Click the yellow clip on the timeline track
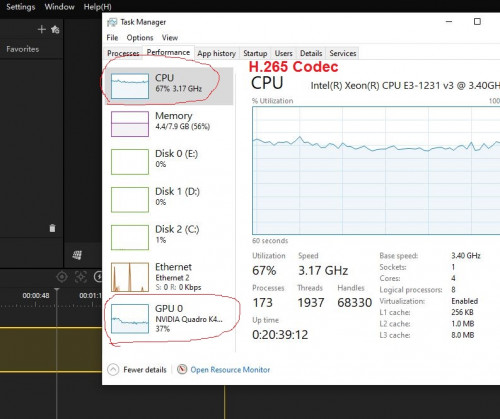The width and height of the screenshot is (500, 419). 51,350
